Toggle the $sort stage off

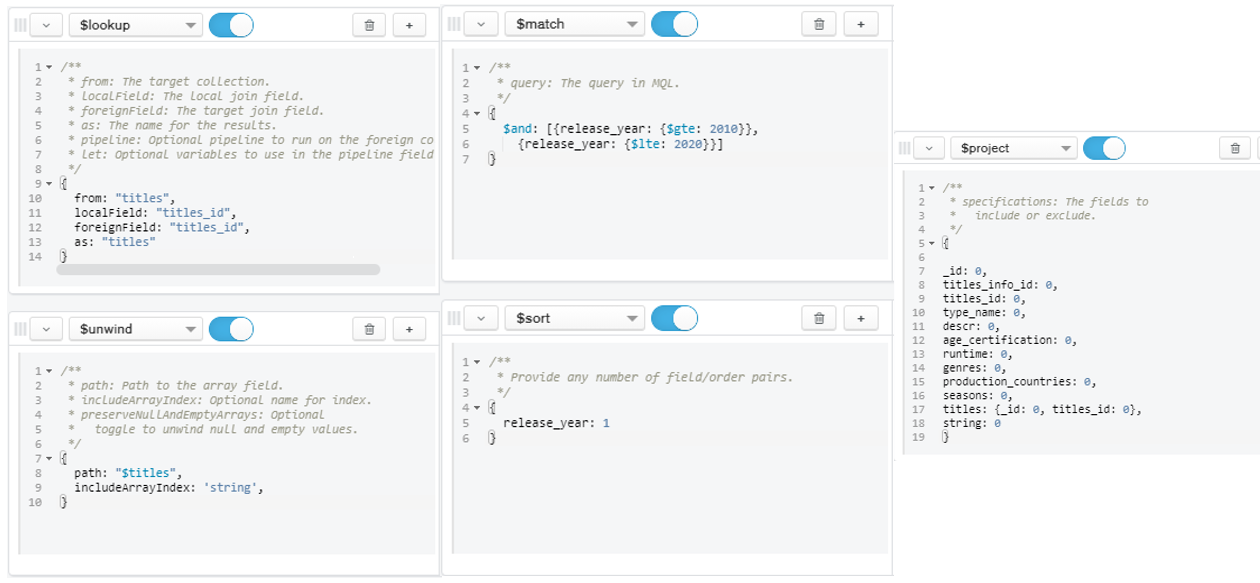(x=674, y=318)
